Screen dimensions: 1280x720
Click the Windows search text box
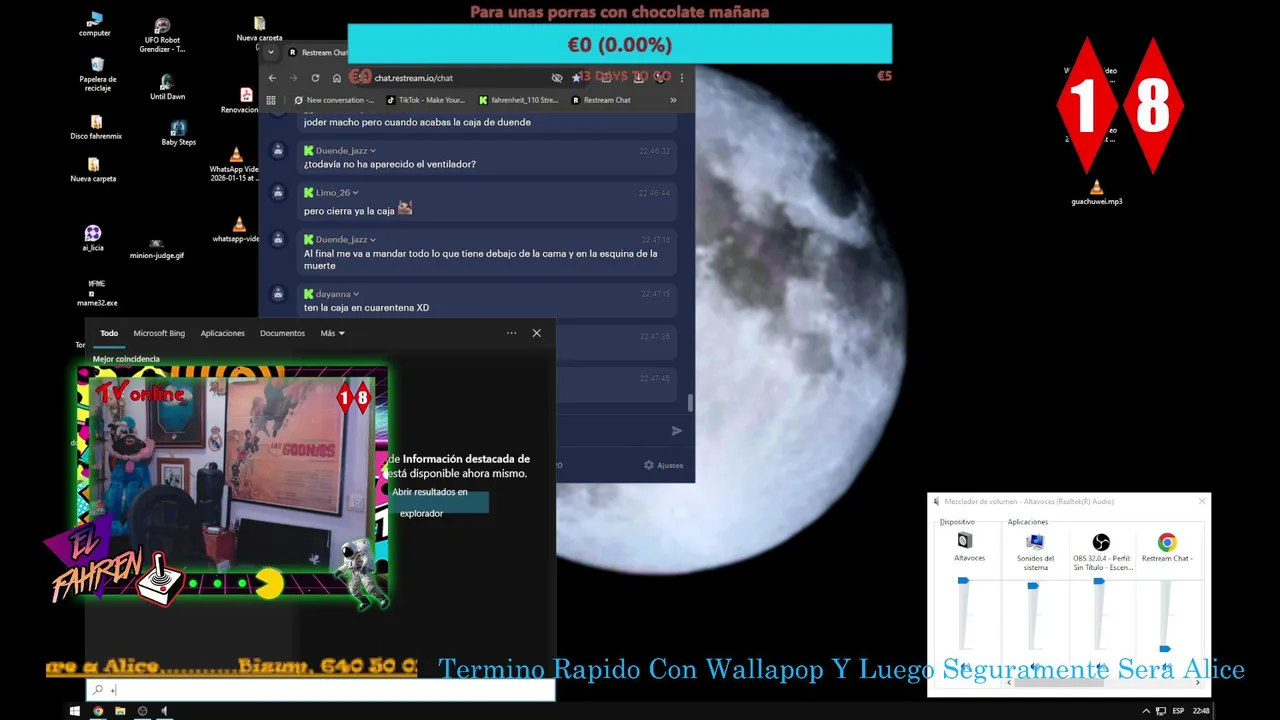click(320, 690)
